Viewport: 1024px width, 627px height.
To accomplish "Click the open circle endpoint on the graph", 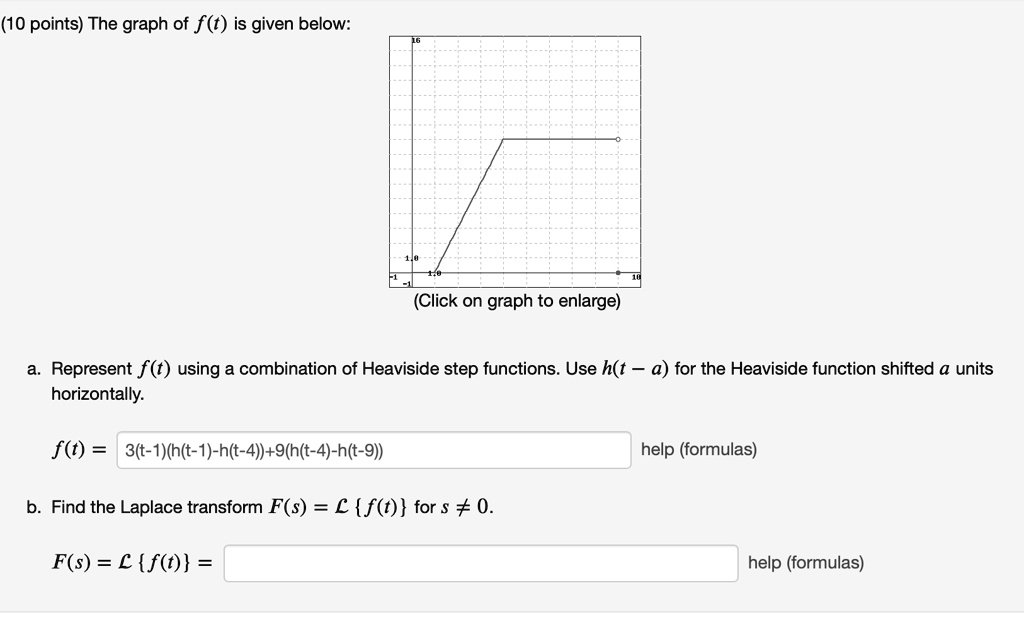I will 618,139.
